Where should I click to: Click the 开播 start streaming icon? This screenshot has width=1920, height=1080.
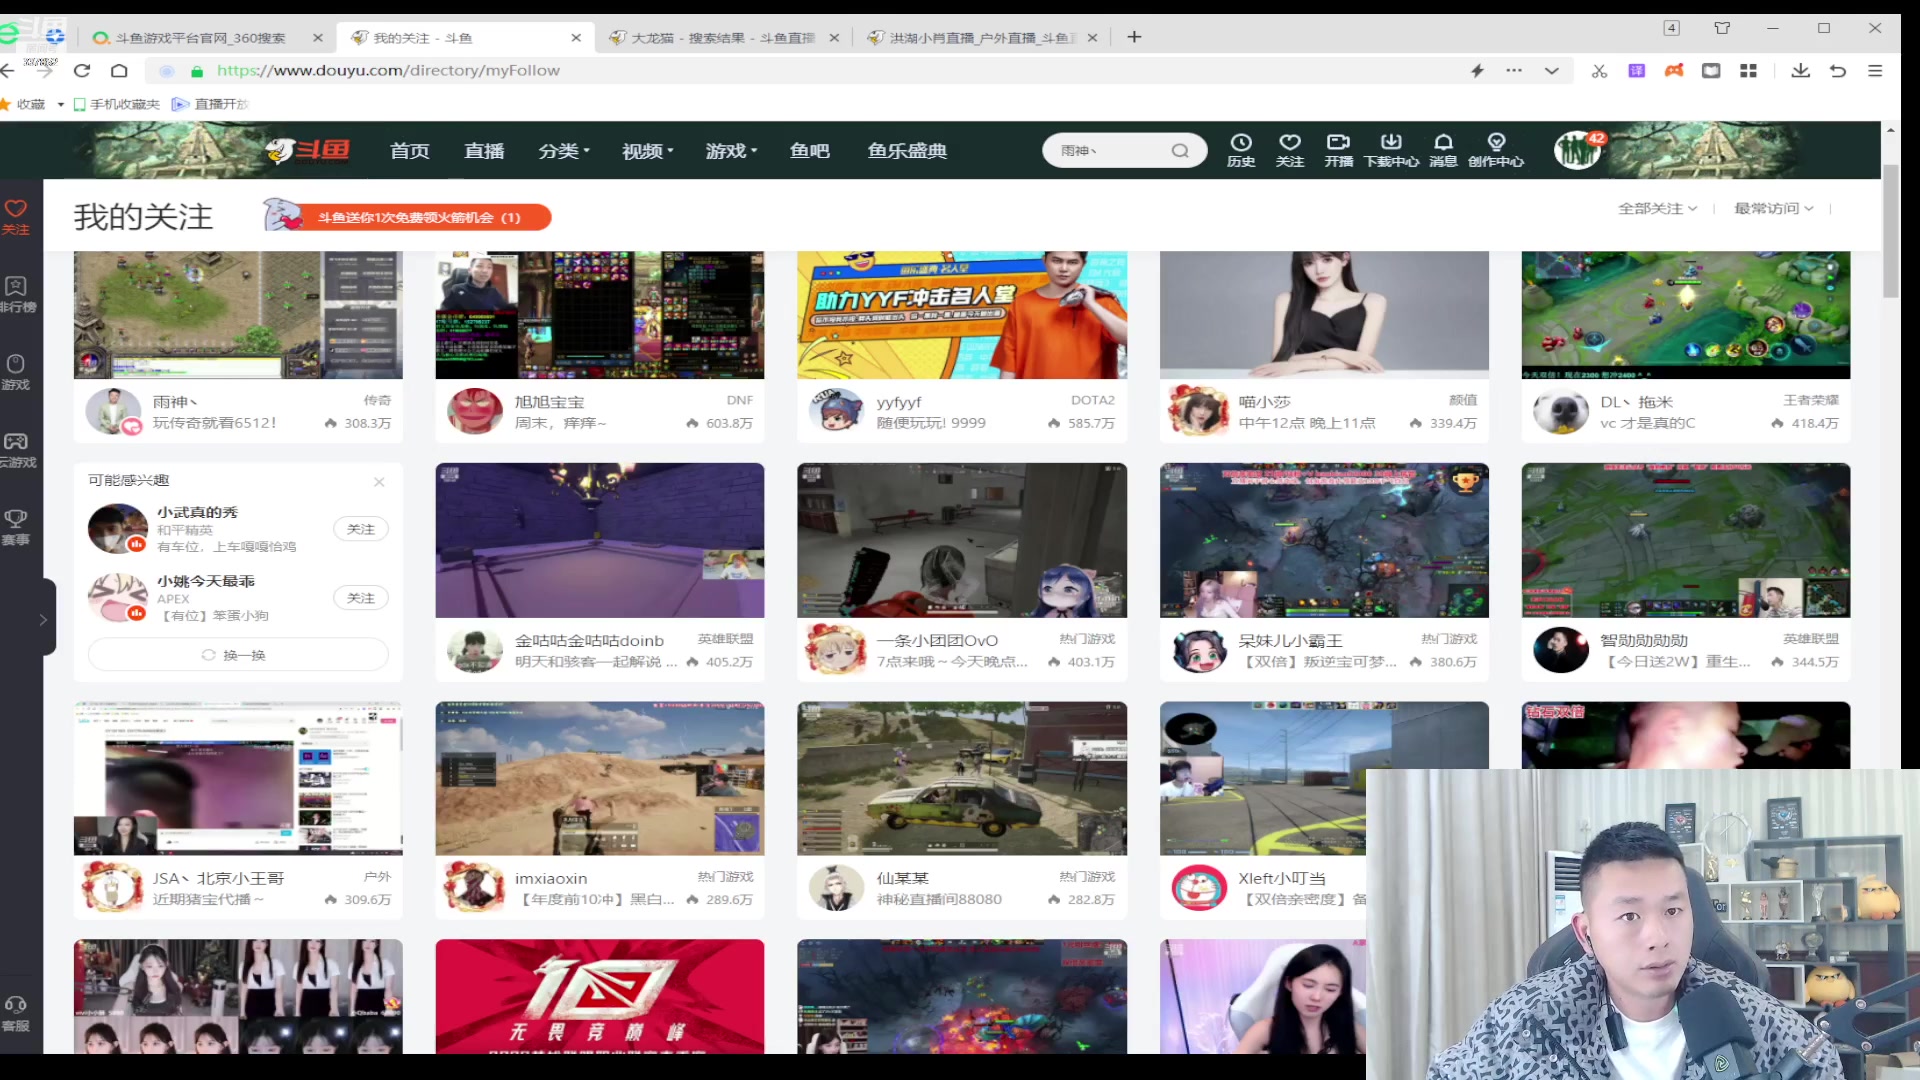[x=1338, y=150]
